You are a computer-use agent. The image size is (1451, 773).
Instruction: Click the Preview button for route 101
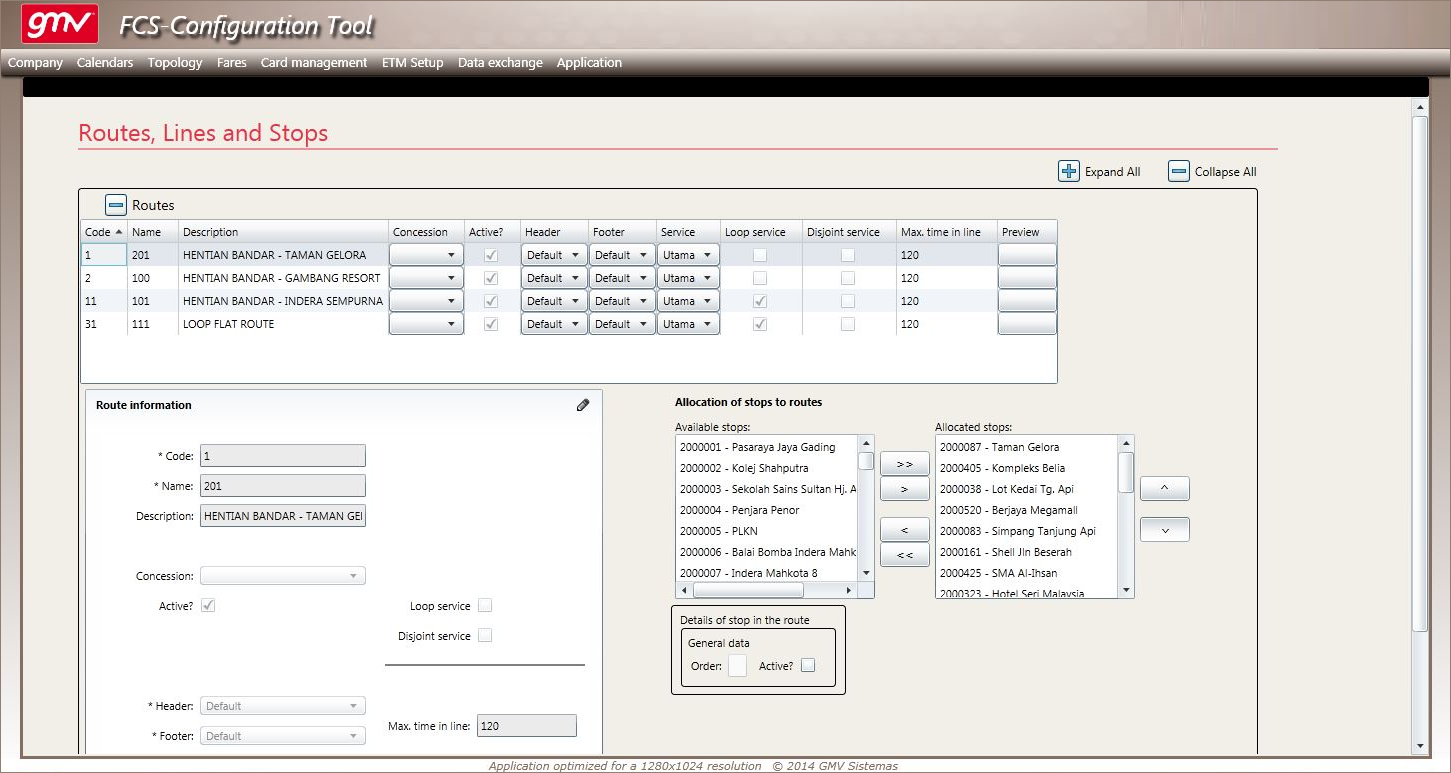coord(1027,301)
